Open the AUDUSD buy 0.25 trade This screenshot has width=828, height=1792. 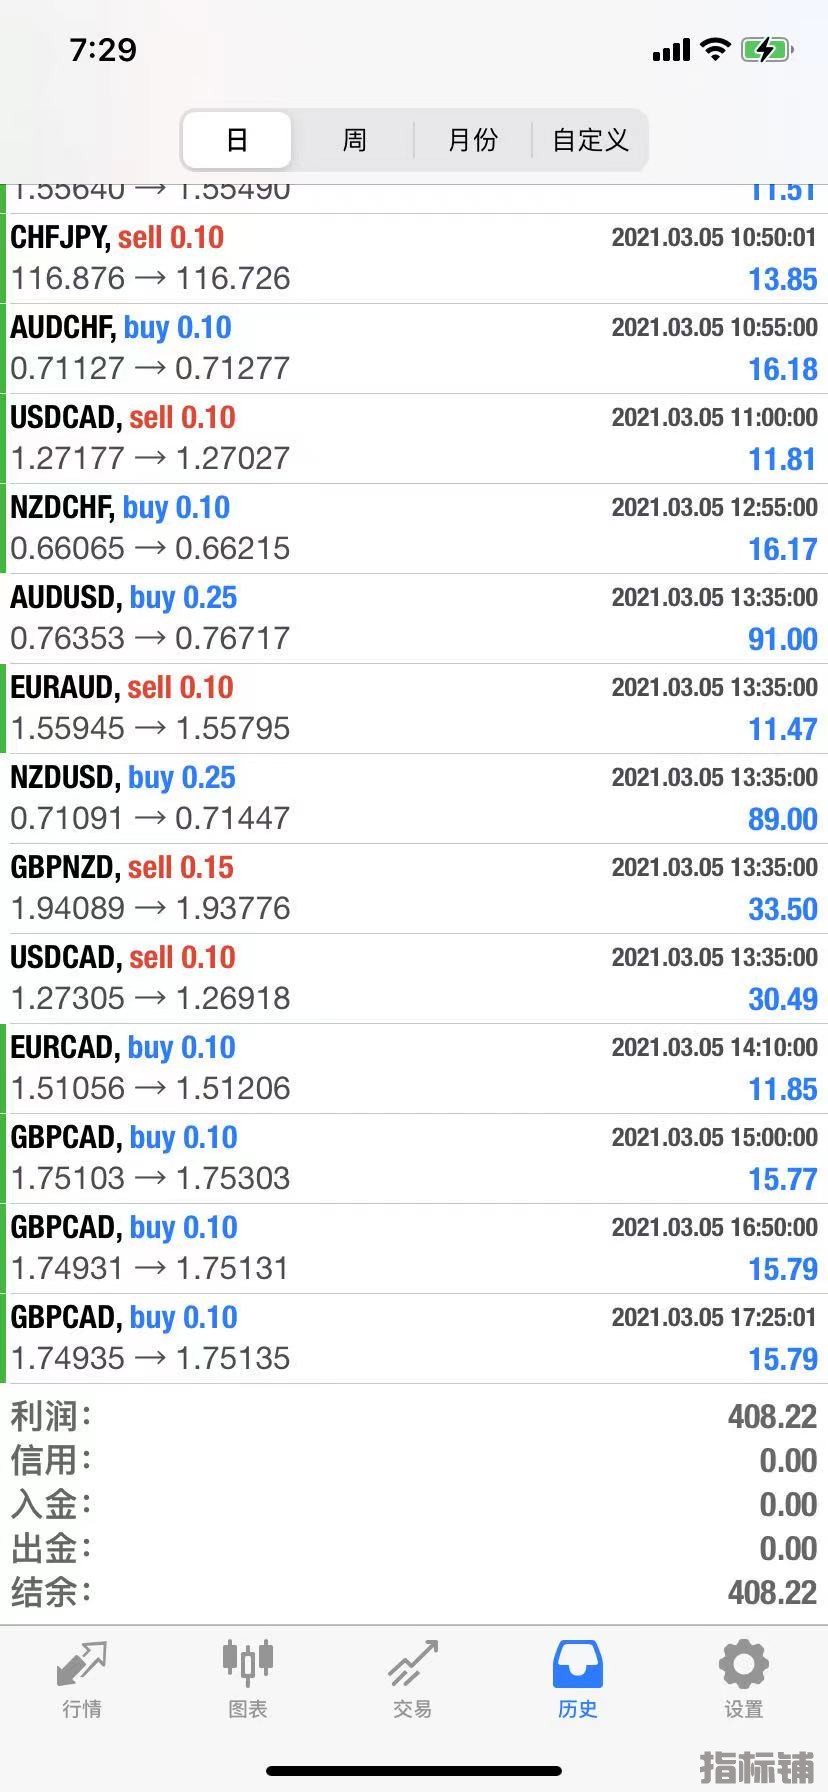pos(414,619)
